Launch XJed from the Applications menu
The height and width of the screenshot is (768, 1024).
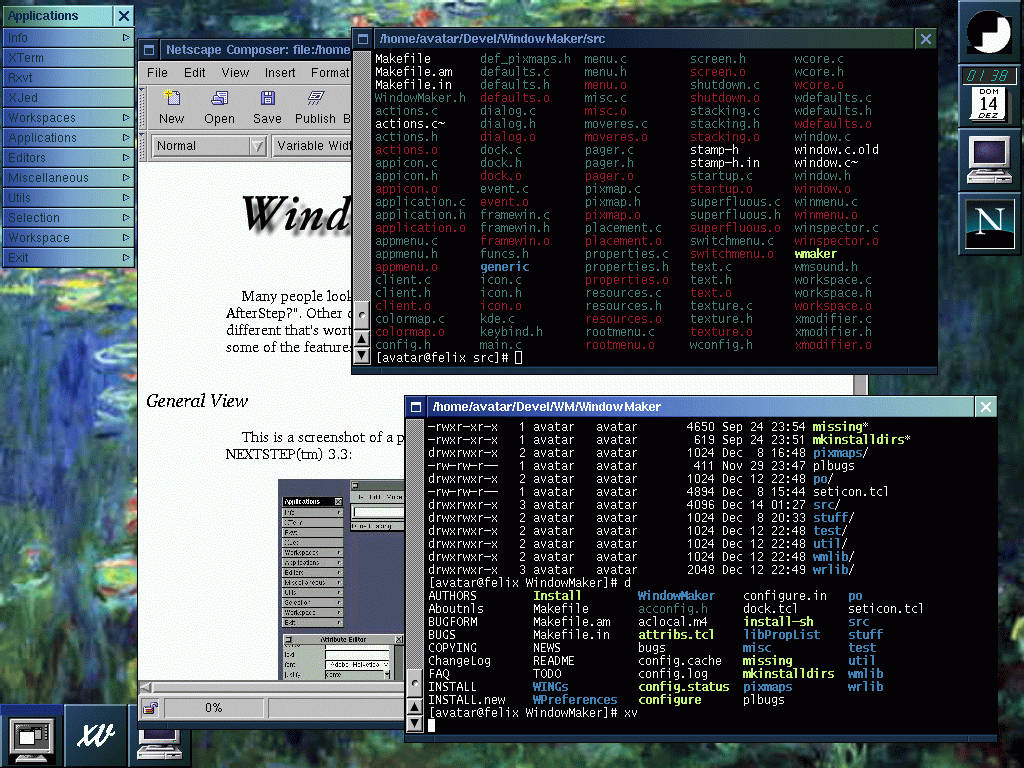pos(69,97)
